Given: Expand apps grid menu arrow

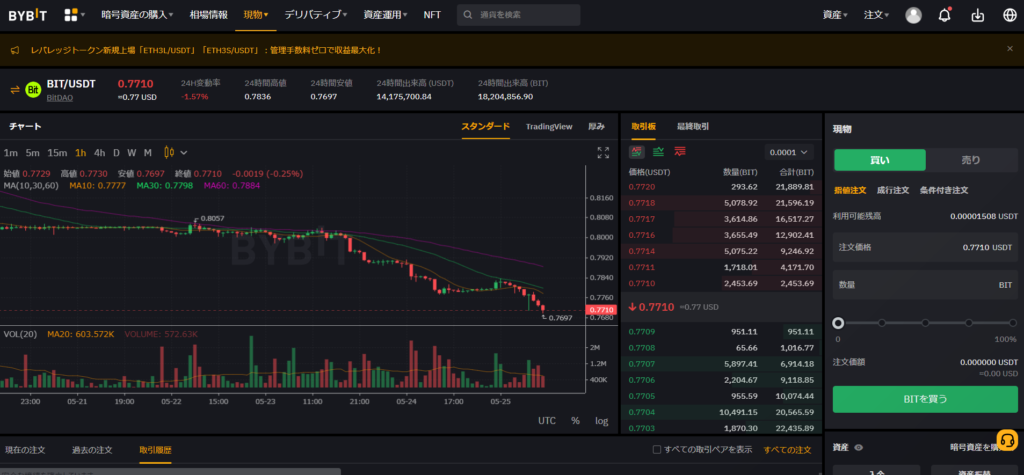Looking at the screenshot, I should 83,15.
